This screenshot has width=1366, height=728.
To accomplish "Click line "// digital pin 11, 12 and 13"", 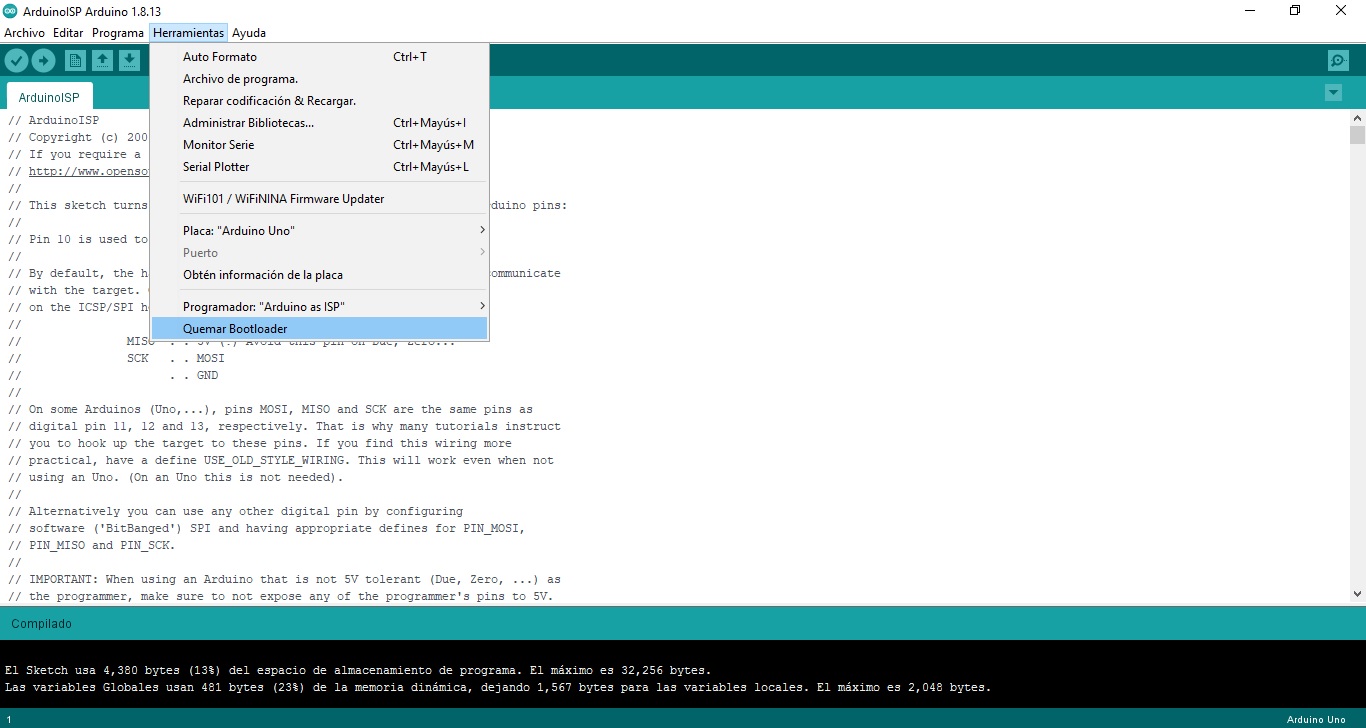I will click(x=284, y=426).
